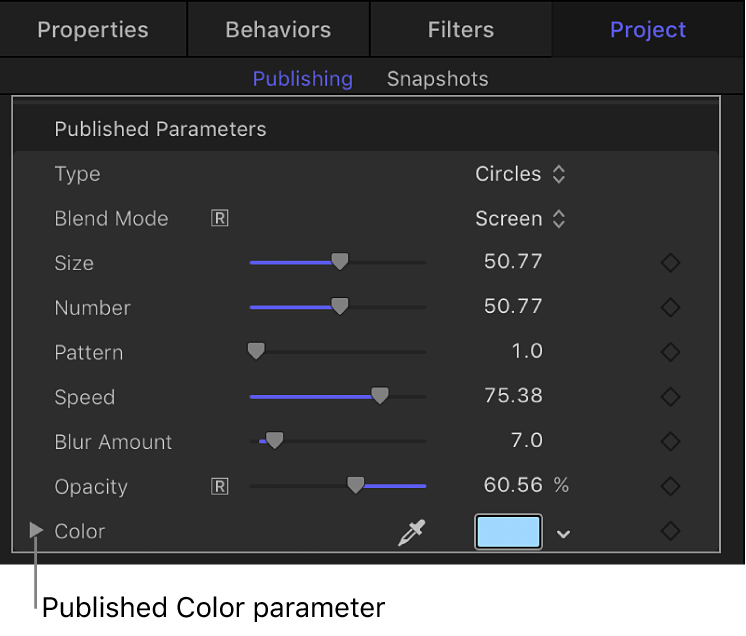Click the Color keyframe diamond
The width and height of the screenshot is (746, 636).
pyautogui.click(x=670, y=531)
